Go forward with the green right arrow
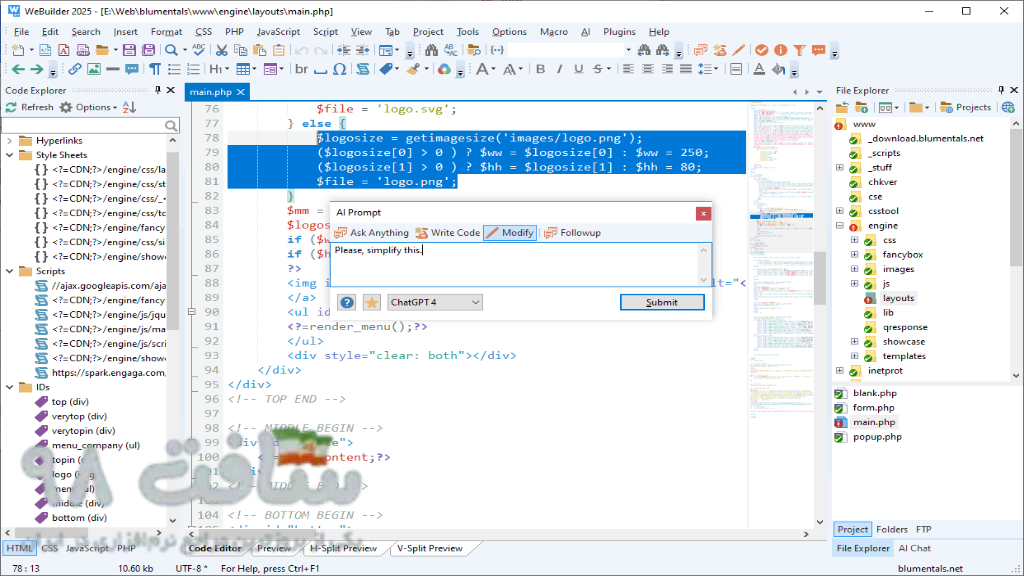The height and width of the screenshot is (576, 1024). coord(37,69)
